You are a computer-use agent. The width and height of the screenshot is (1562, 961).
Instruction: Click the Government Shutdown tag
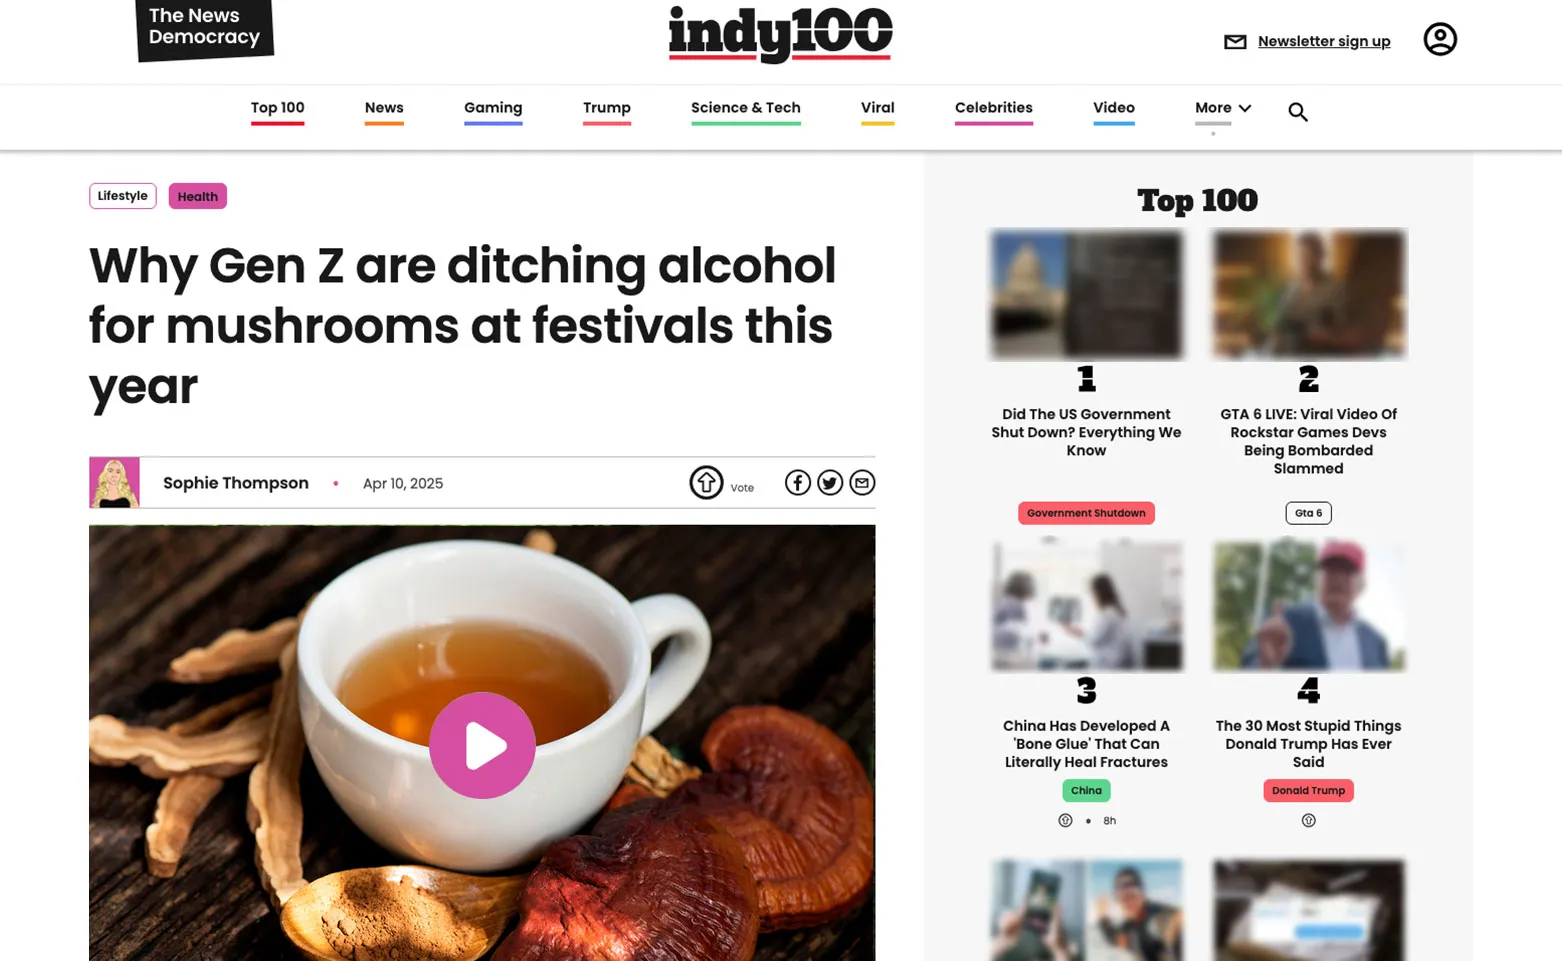(x=1086, y=513)
